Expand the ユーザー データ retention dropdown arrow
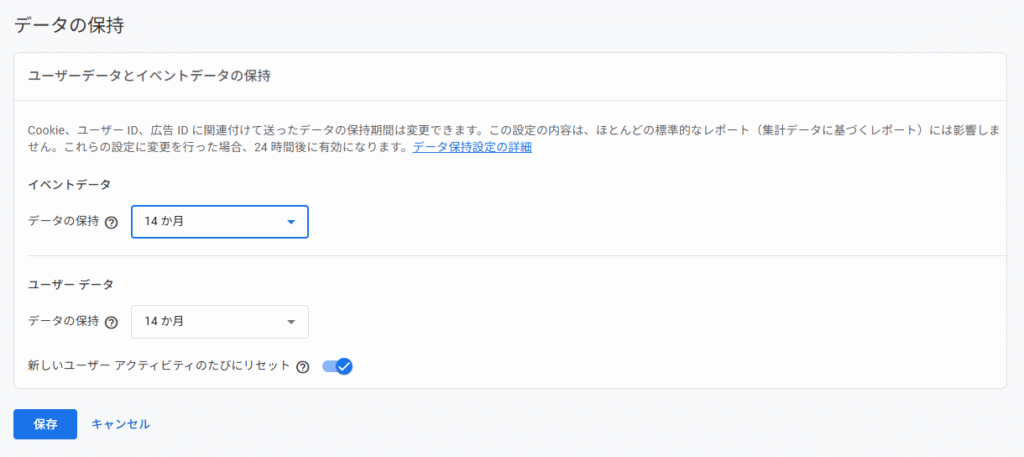This screenshot has height=457, width=1024. (291, 322)
